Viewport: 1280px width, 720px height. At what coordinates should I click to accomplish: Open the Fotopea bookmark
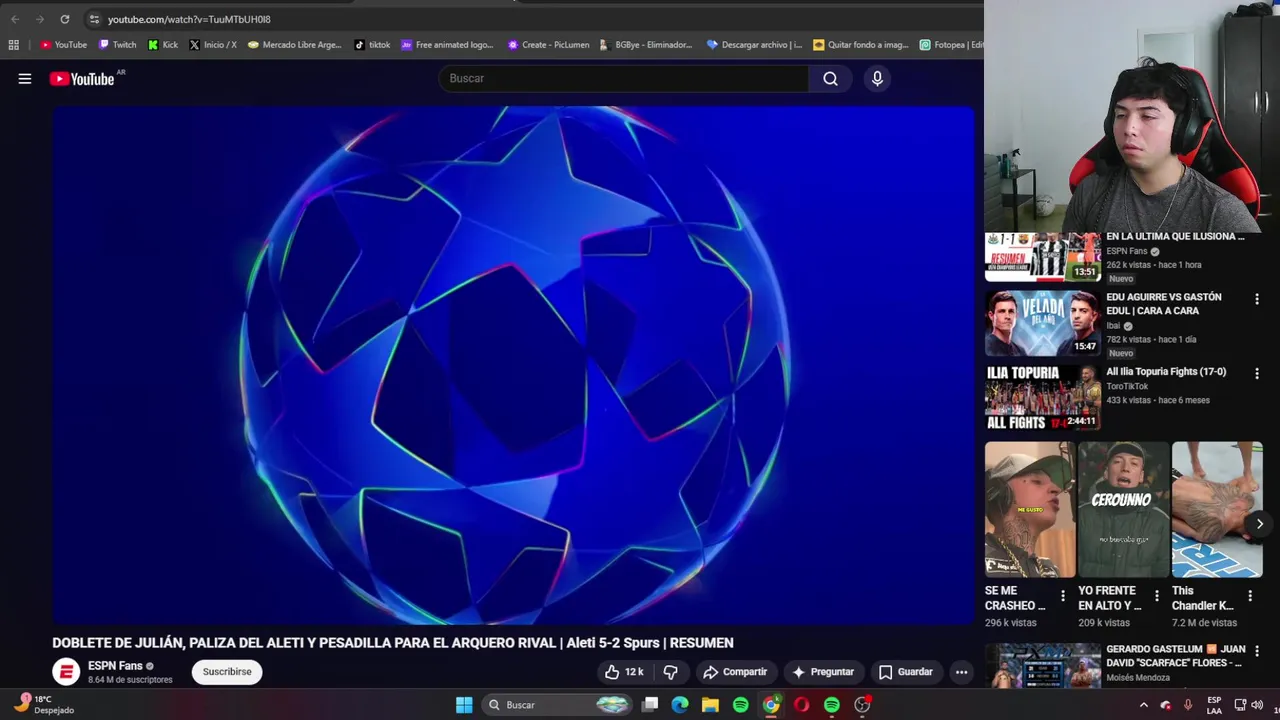(x=951, y=45)
